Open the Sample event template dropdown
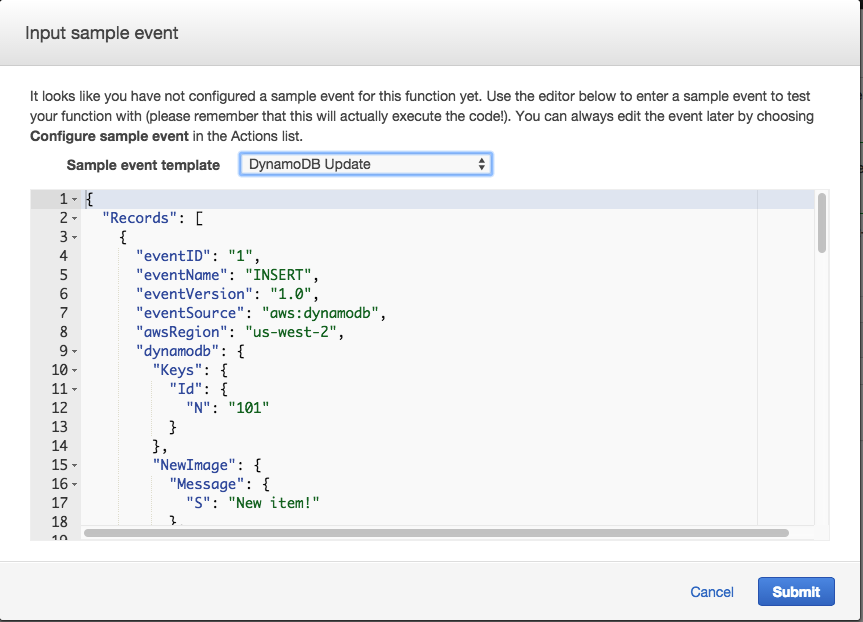This screenshot has height=622, width=863. (x=365, y=164)
